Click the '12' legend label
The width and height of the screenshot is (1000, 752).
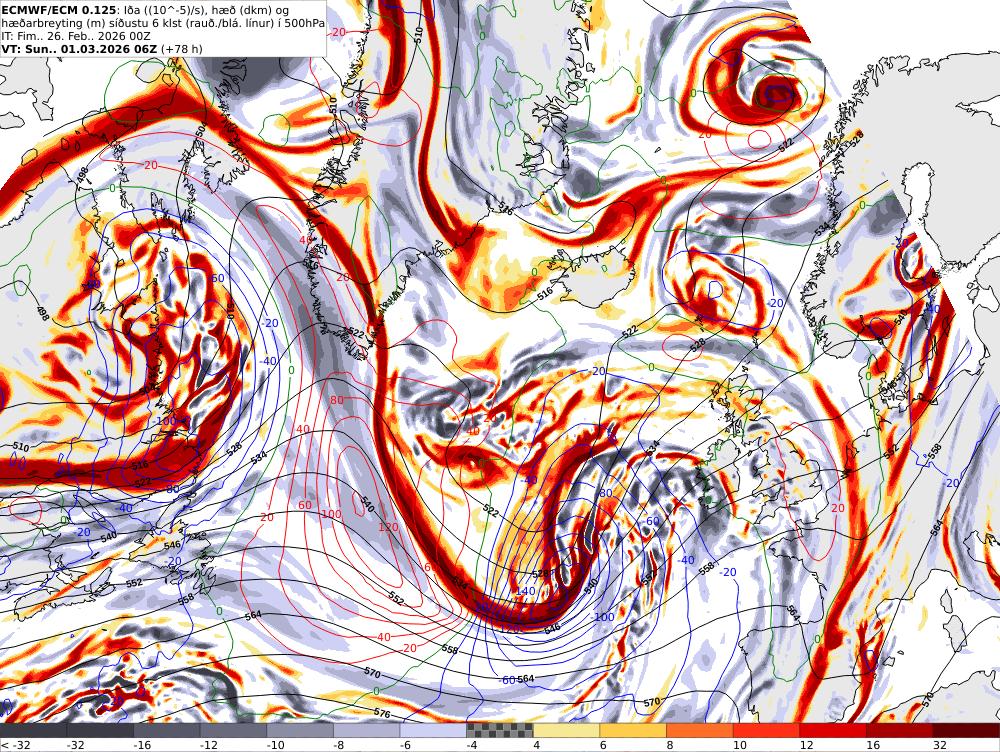(806, 745)
